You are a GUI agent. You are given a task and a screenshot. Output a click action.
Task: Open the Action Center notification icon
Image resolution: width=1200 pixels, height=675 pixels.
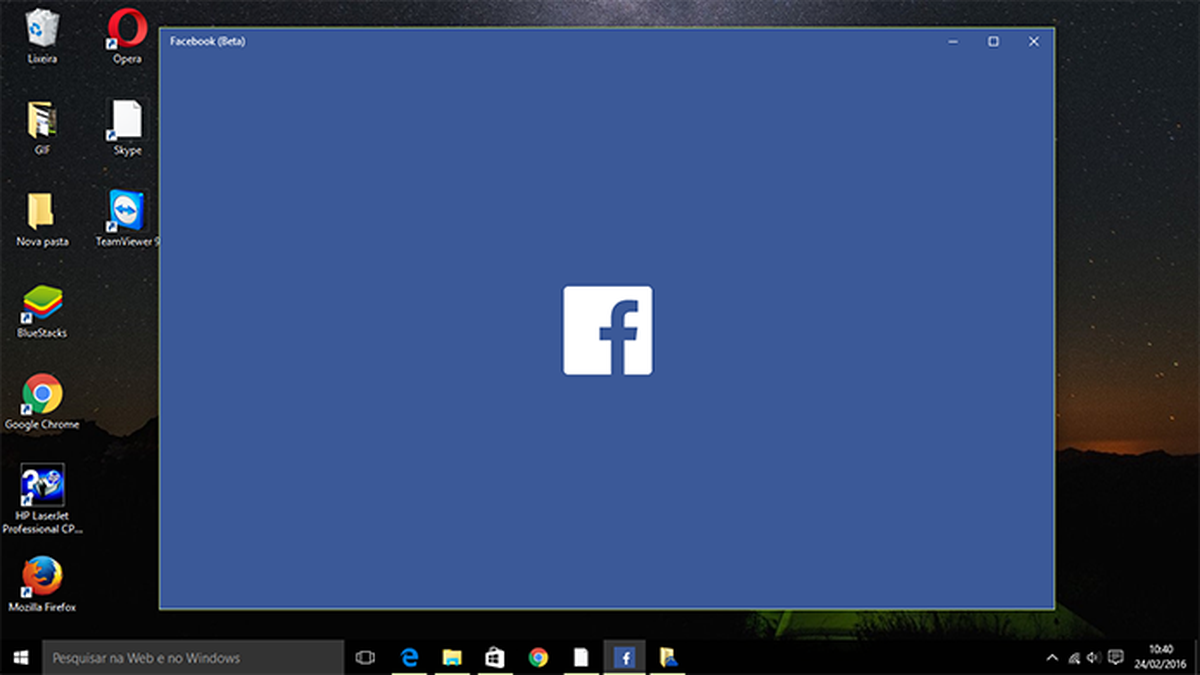[1118, 657]
